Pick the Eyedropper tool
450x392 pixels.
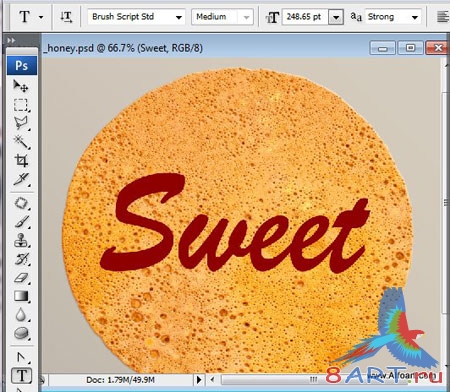(21, 179)
